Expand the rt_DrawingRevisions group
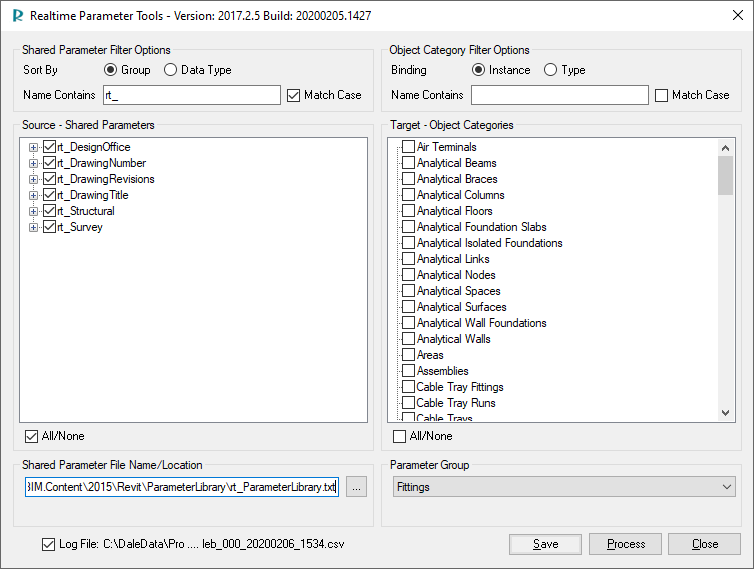 pos(33,179)
